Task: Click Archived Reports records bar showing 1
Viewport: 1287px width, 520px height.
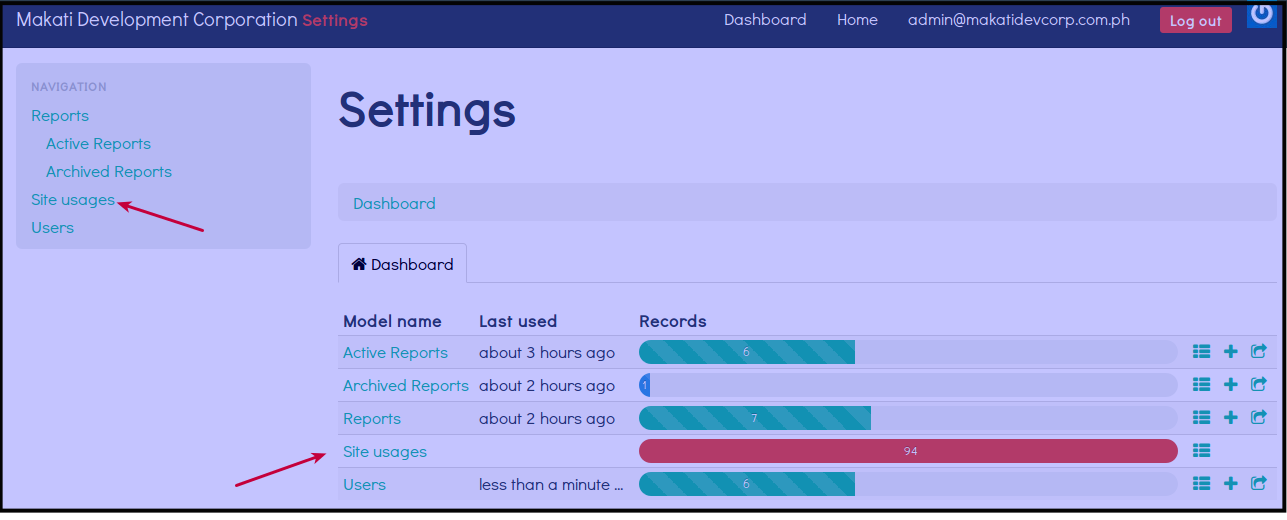Action: [908, 385]
